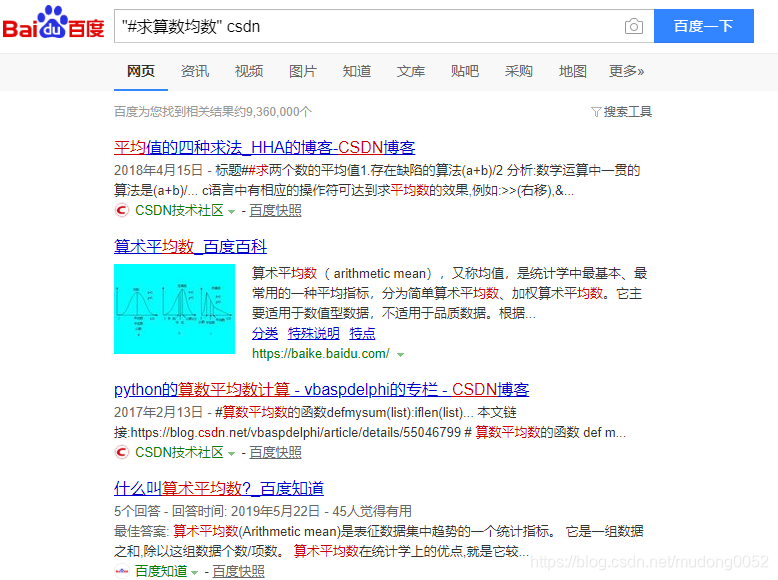Open camera image search icon

pos(634,26)
